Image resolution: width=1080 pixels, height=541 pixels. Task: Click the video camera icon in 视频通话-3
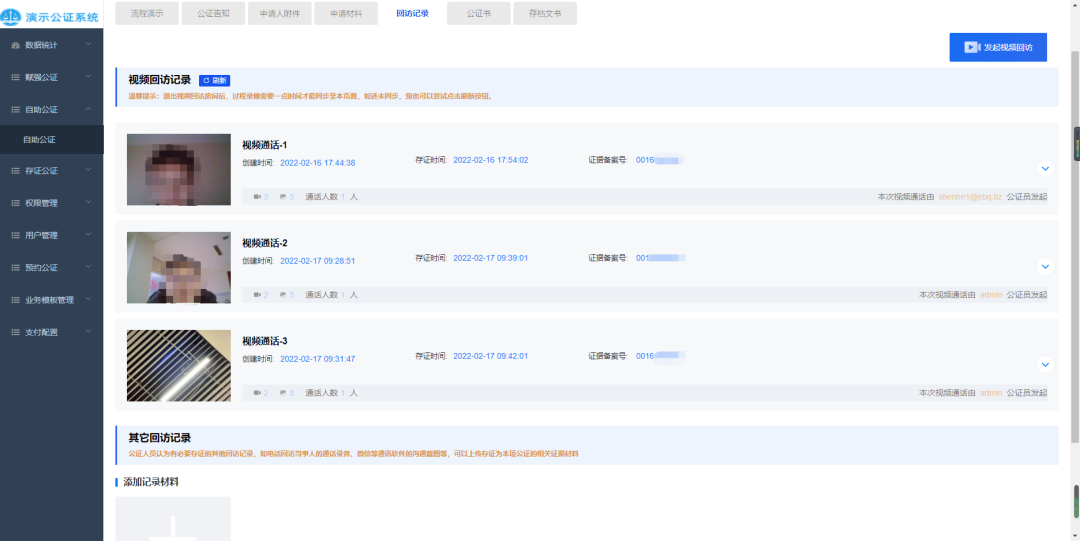pos(257,393)
